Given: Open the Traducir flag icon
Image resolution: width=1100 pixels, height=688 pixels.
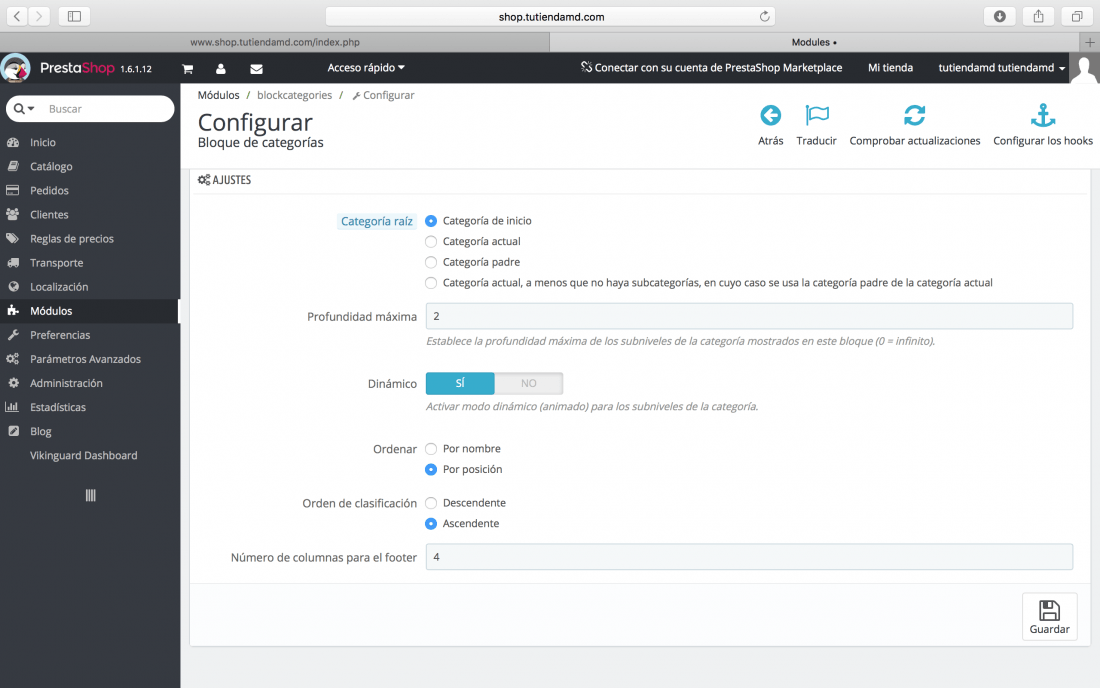Looking at the screenshot, I should (817, 115).
